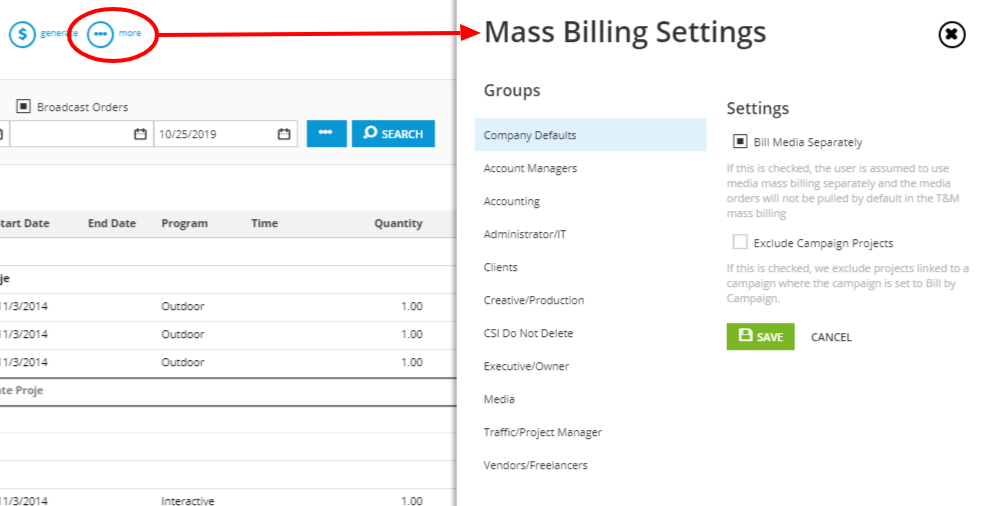Toggle Broadcast Orders checkbox
The image size is (995, 506).
coord(23,106)
